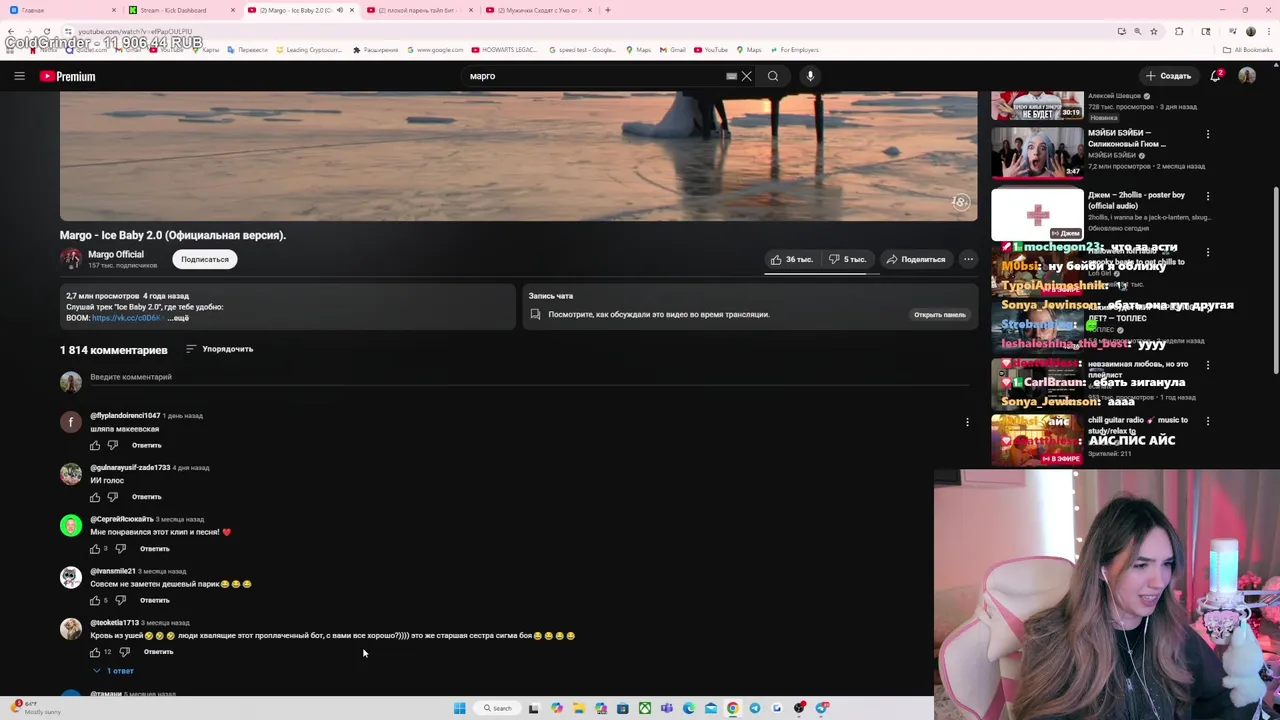
Task: Open the YouTube hamburger guide menu
Action: coord(19,76)
